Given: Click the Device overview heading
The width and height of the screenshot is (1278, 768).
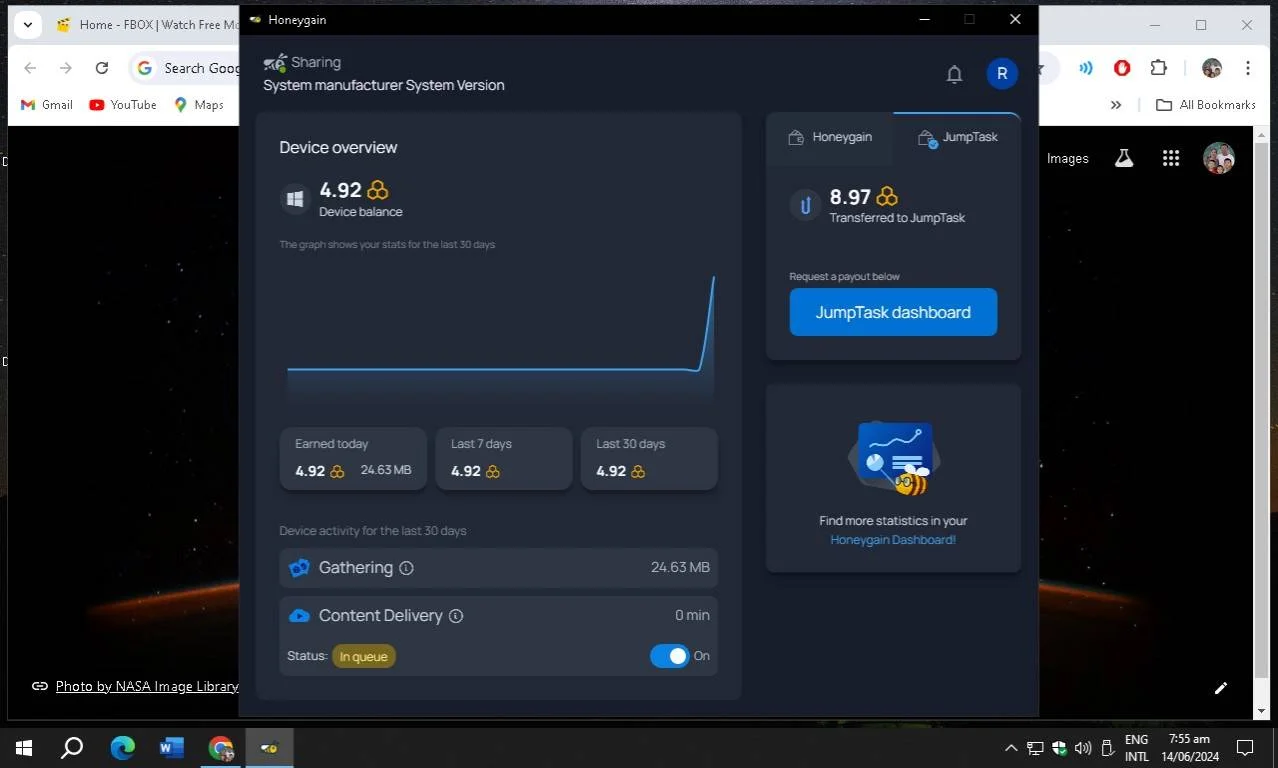Looking at the screenshot, I should 338,147.
